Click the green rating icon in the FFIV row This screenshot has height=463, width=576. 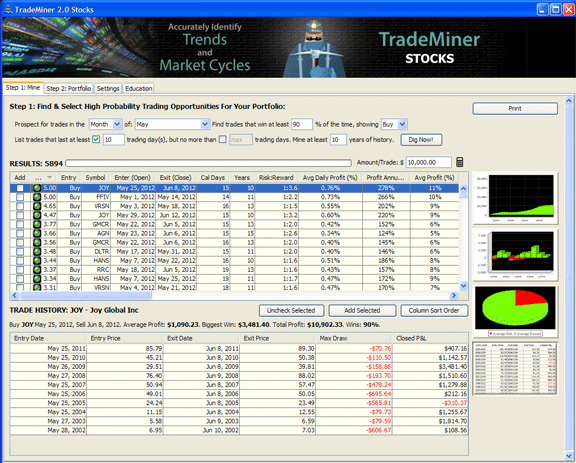[x=37, y=197]
